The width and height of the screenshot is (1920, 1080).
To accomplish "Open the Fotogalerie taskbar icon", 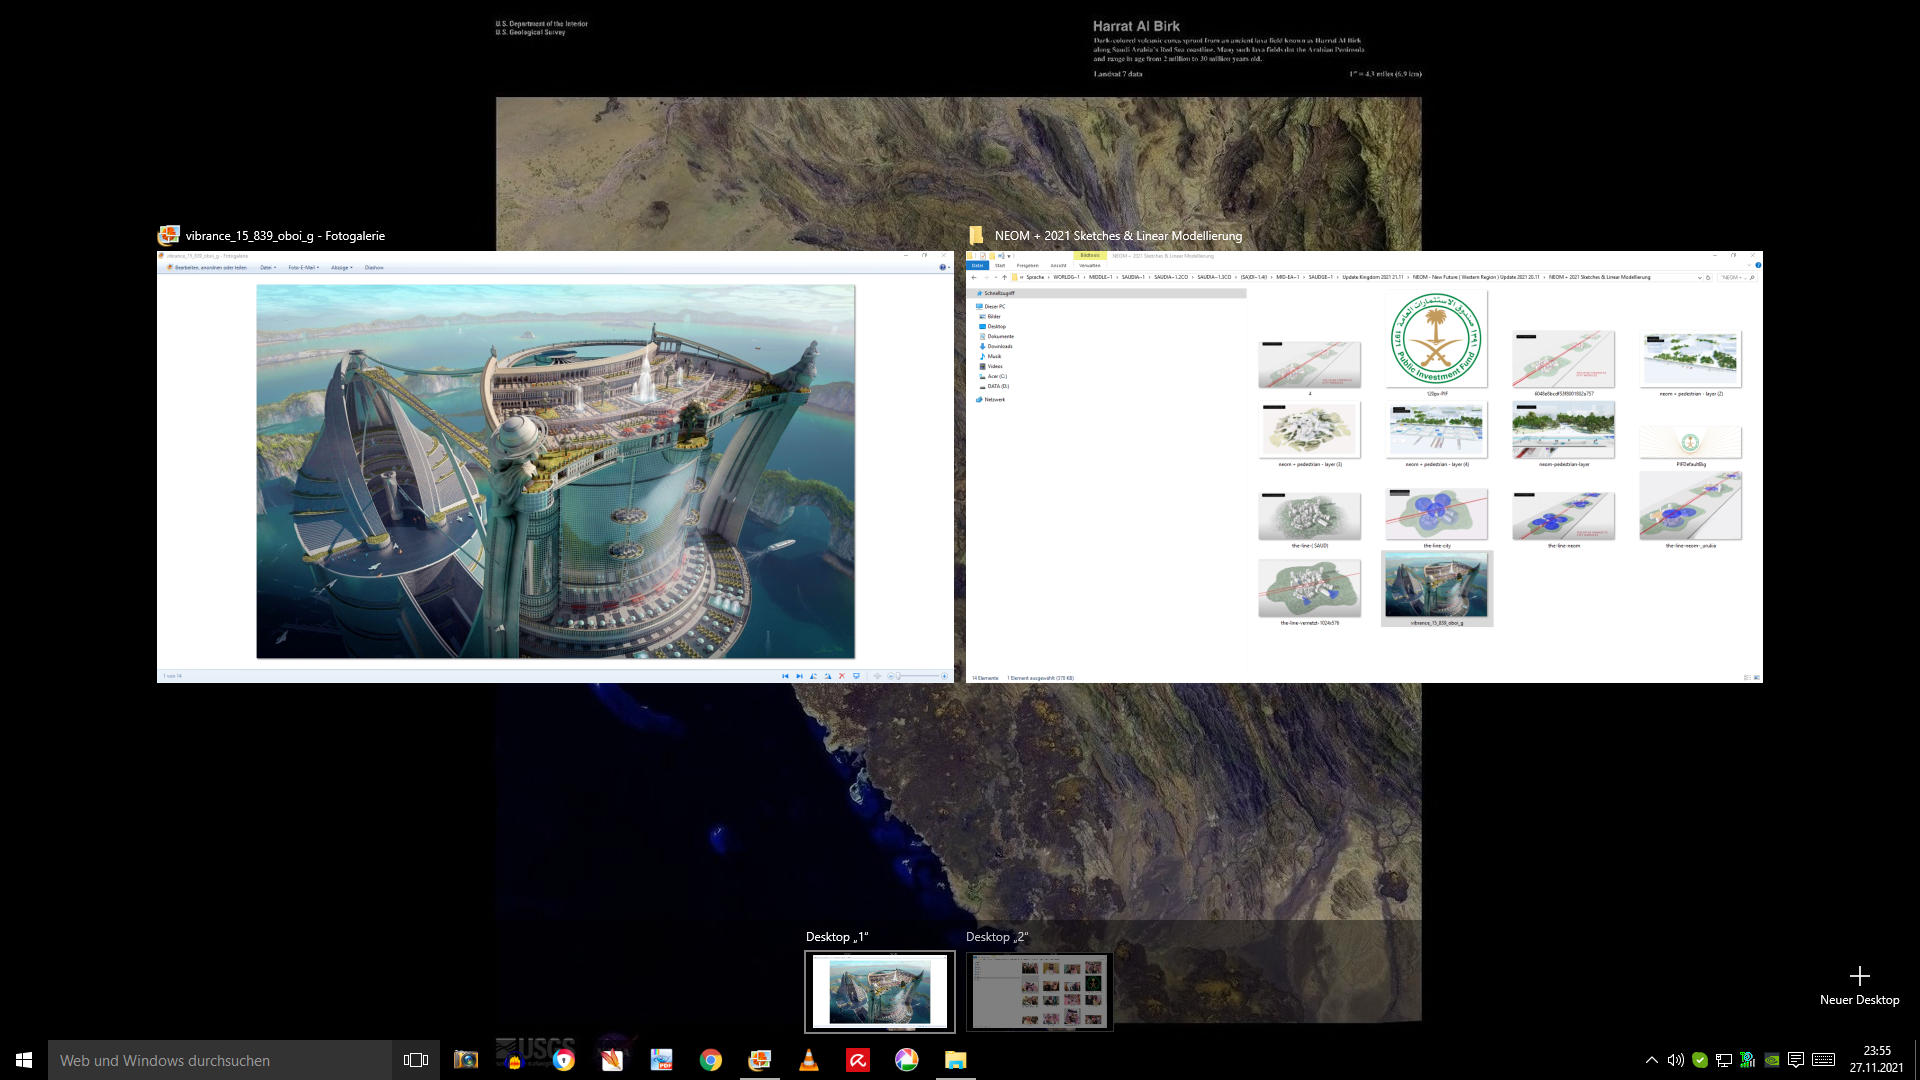I will (x=760, y=1060).
